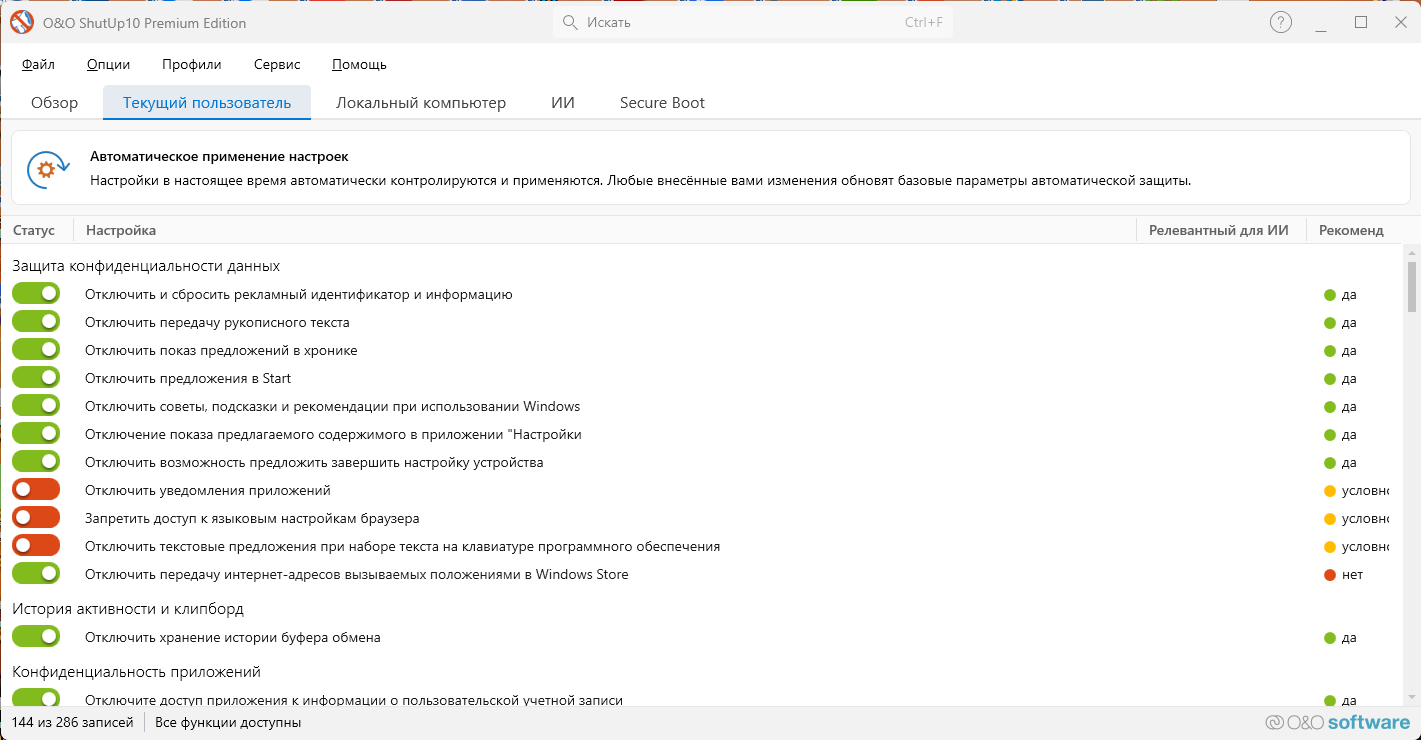The width and height of the screenshot is (1421, 740).
Task: Click yellow dot beside app notifications setting
Action: coord(1330,491)
